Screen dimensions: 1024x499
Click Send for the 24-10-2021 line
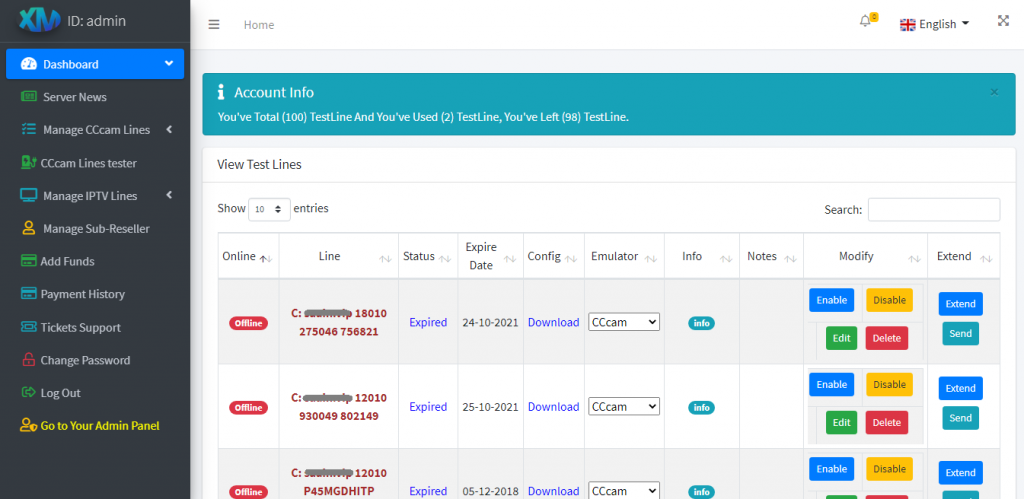[x=961, y=333]
